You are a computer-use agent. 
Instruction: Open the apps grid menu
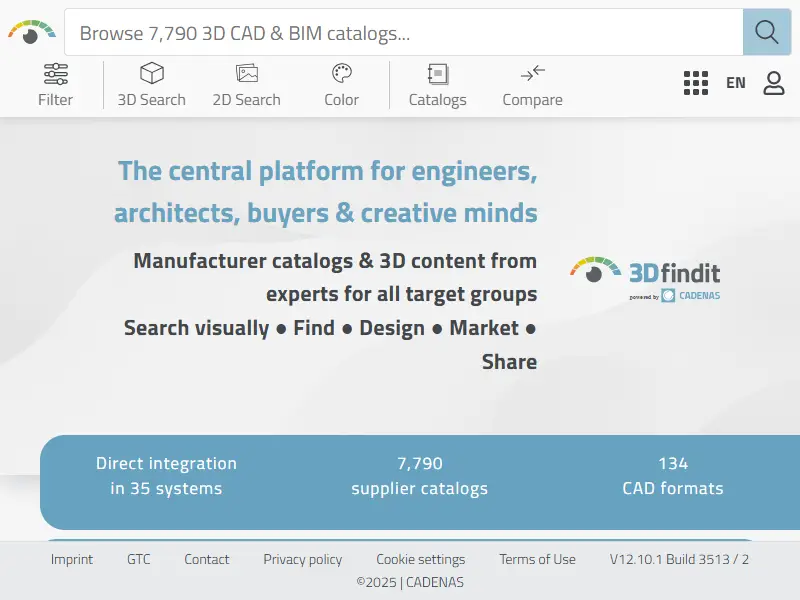click(696, 83)
